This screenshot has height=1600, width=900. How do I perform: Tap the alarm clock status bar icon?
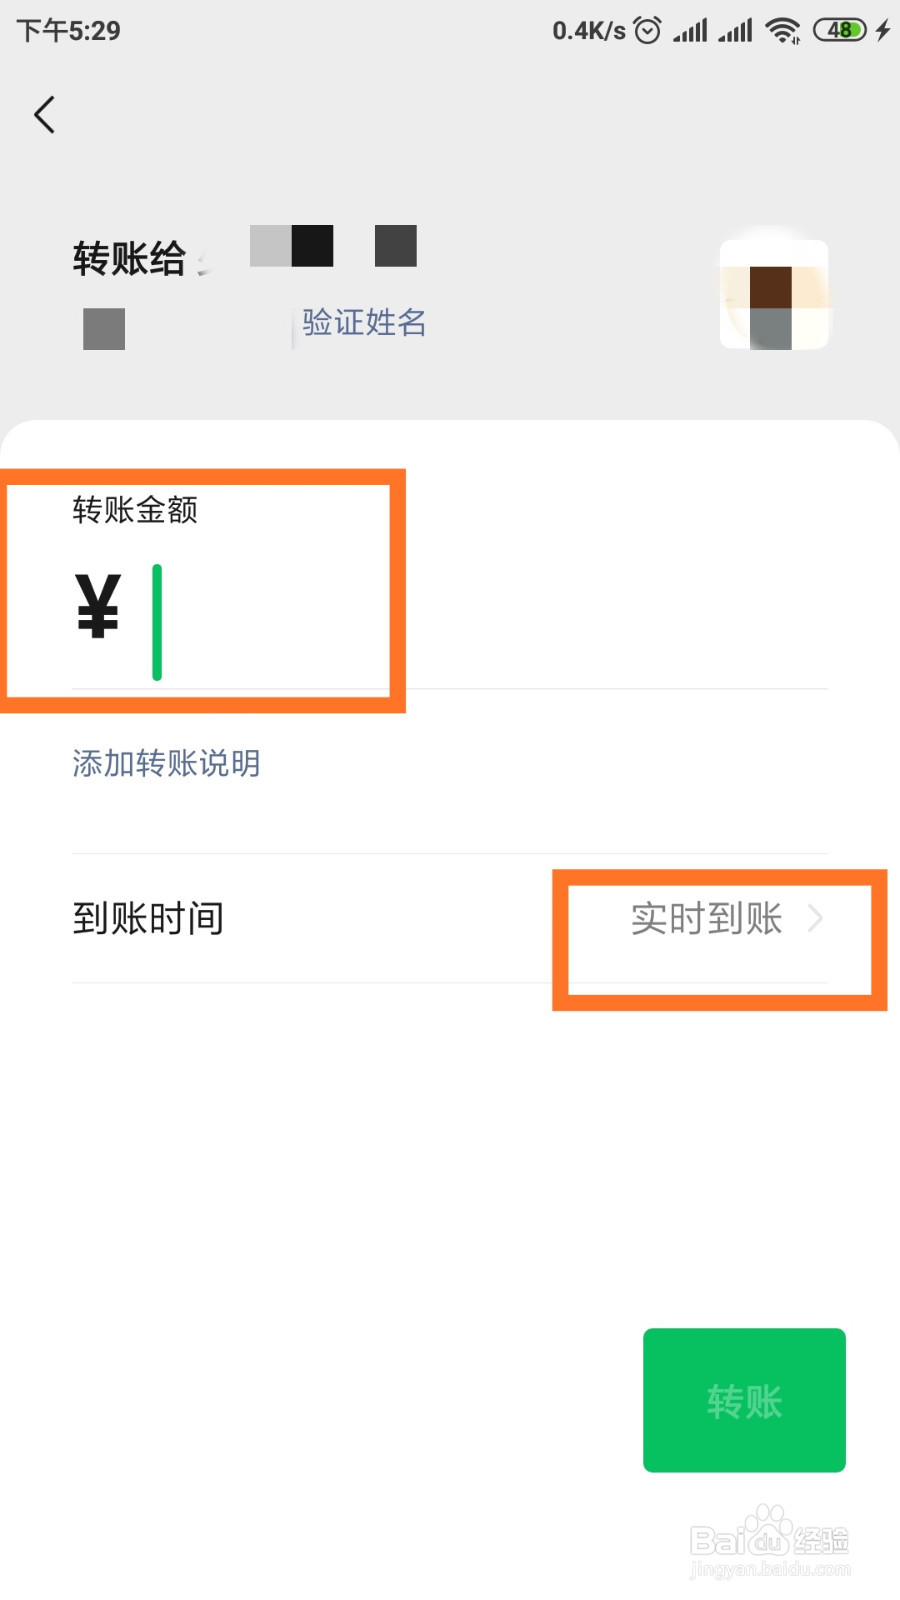(x=648, y=30)
